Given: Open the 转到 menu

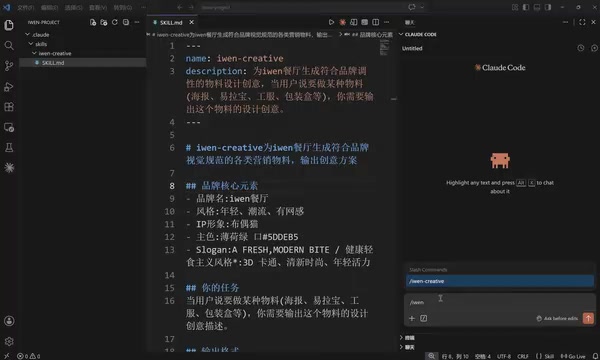Looking at the screenshot, I should 122,7.
